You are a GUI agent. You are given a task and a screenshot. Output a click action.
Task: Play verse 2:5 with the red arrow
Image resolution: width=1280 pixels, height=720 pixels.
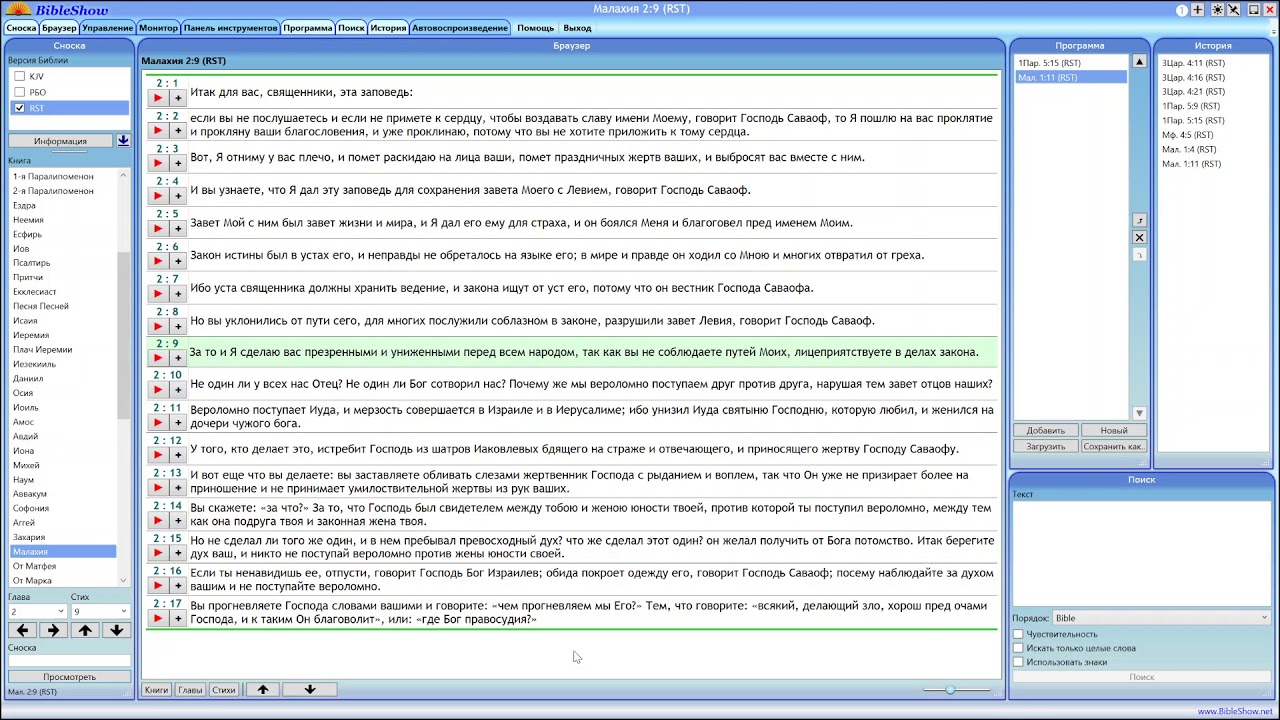tap(157, 228)
